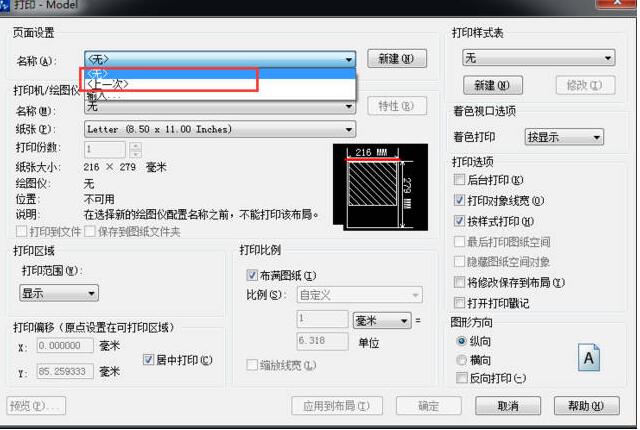
Task: Open 纸张 Letter size dropdown
Action: 220,129
